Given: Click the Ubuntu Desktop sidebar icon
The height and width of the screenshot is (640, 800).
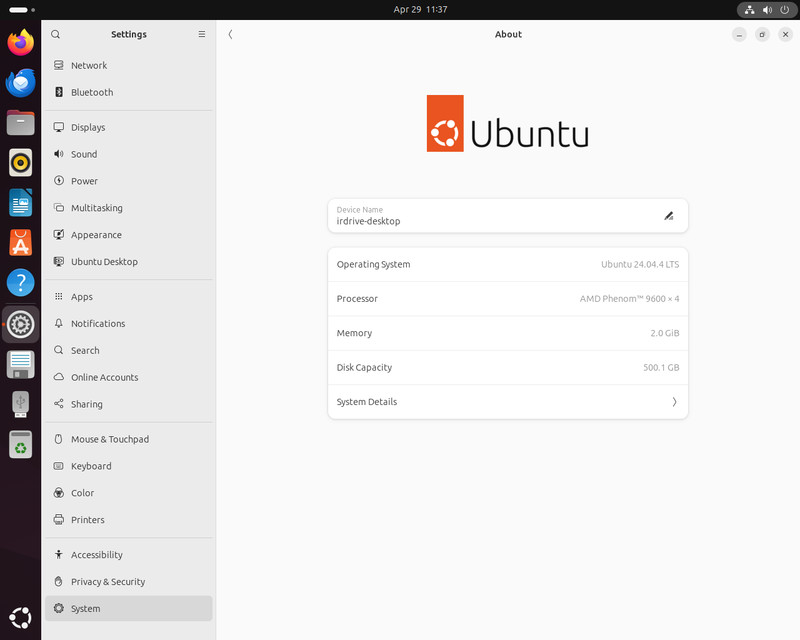Looking at the screenshot, I should pos(59,261).
